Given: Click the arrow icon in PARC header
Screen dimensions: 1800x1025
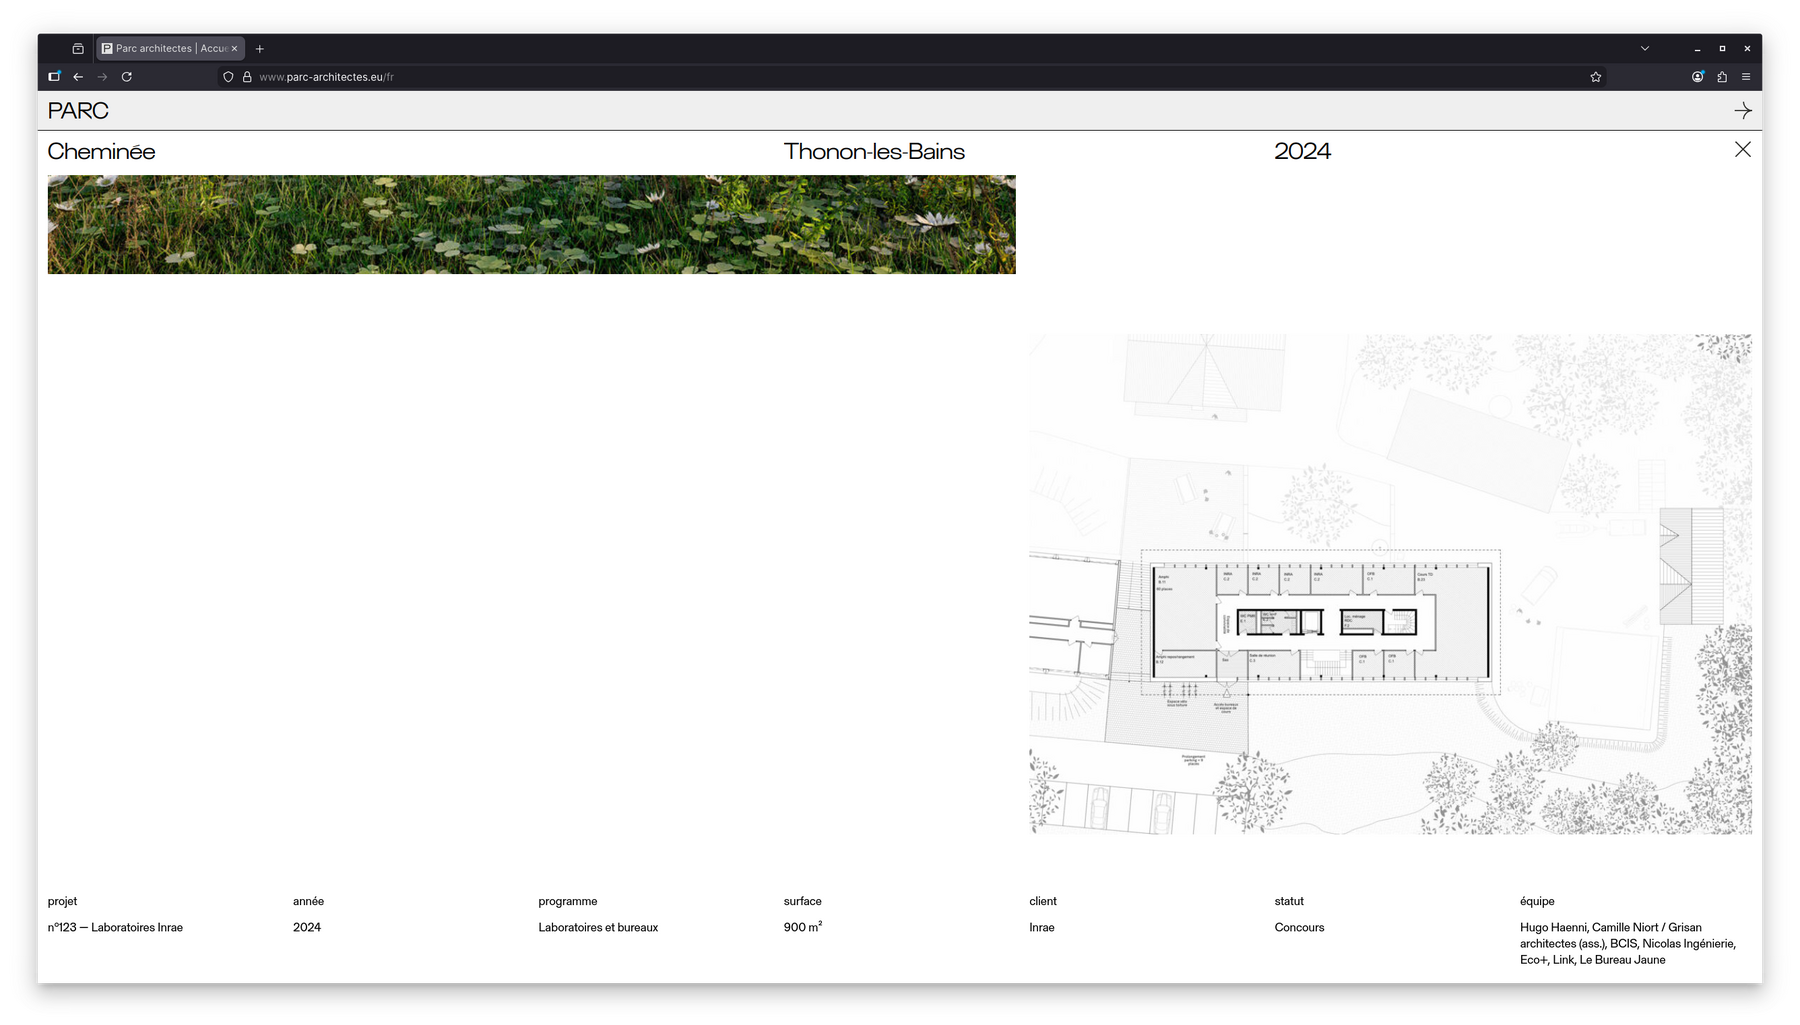Looking at the screenshot, I should point(1742,111).
